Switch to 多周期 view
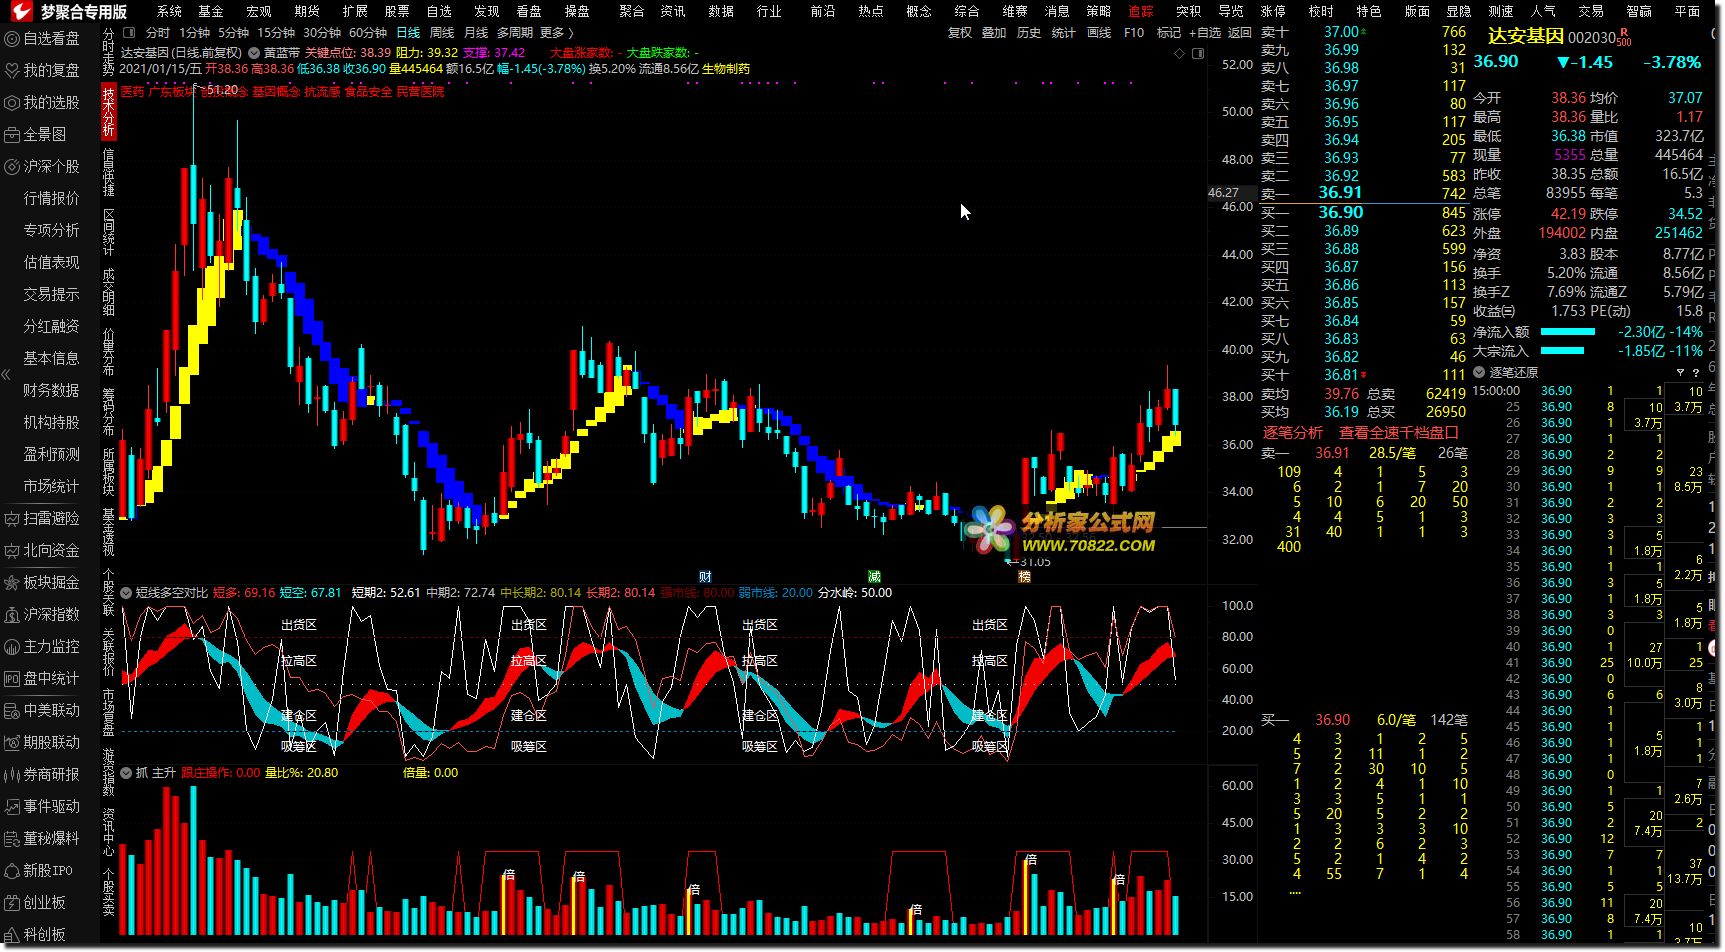This screenshot has width=1725, height=952. pos(515,33)
